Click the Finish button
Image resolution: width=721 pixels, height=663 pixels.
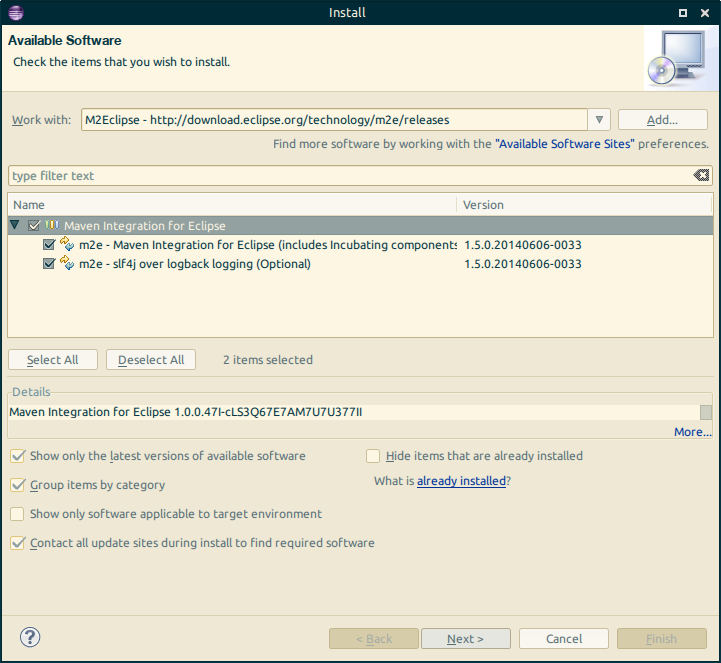point(662,639)
